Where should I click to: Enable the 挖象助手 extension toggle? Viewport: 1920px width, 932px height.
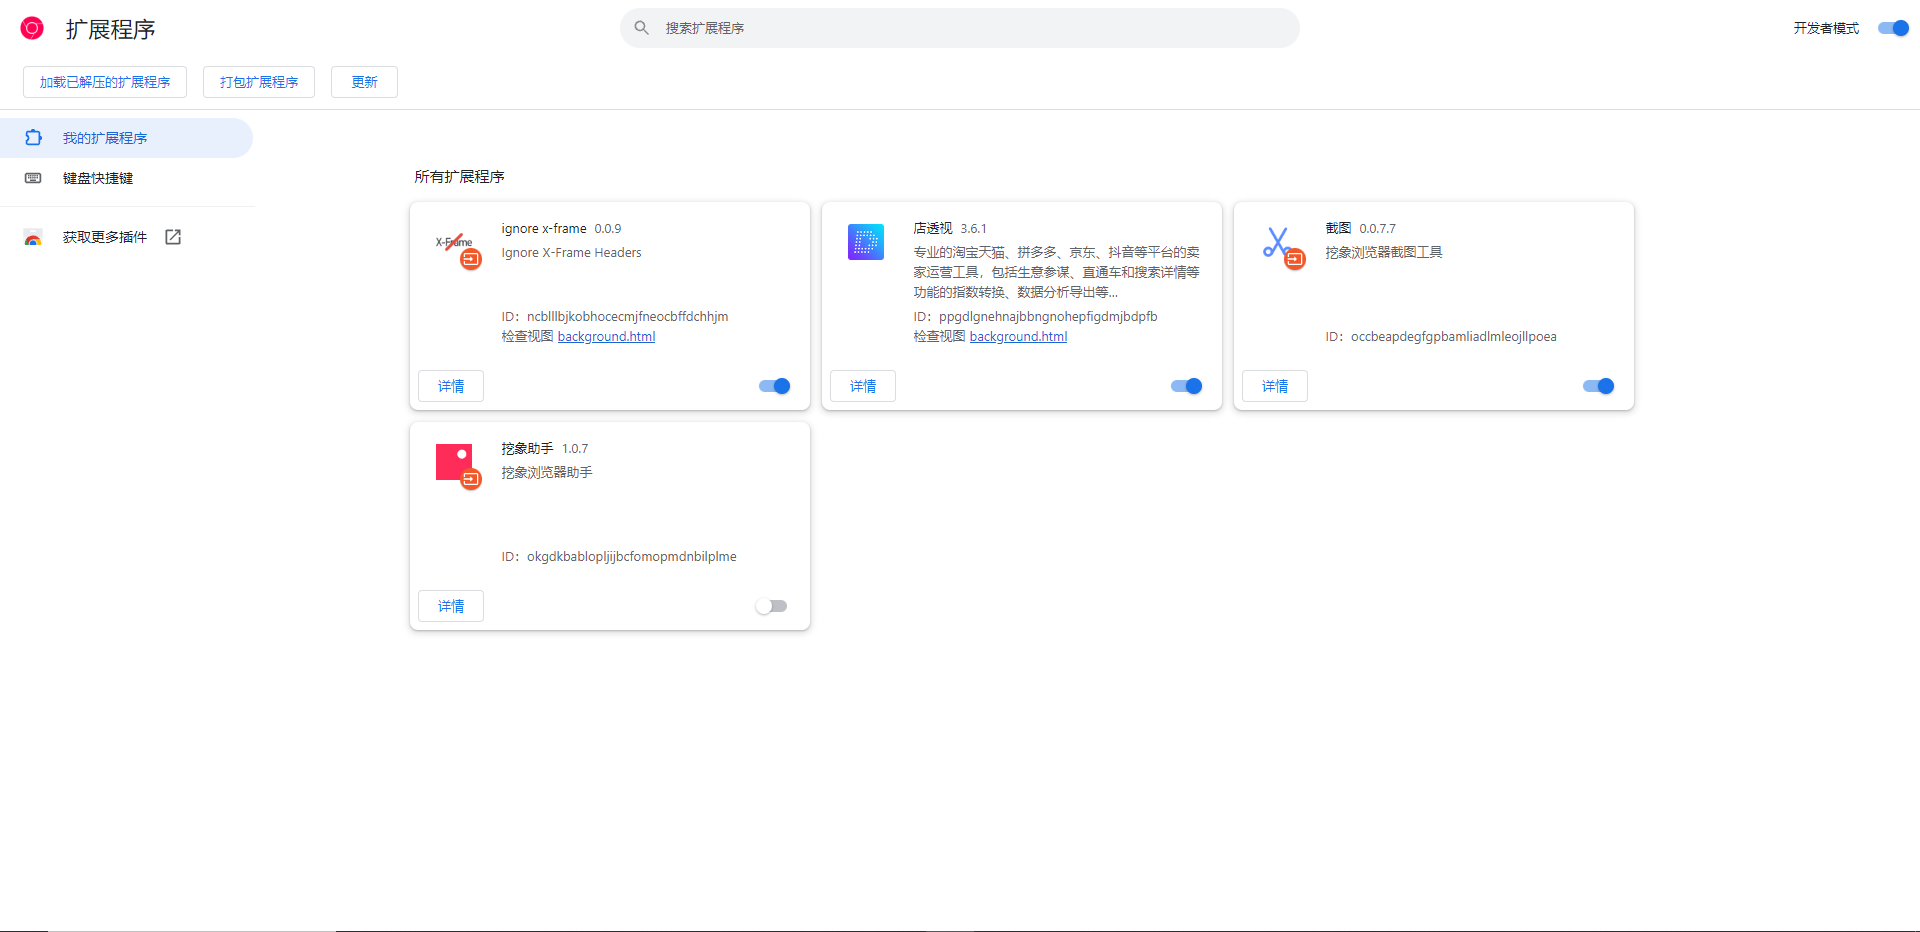point(771,606)
